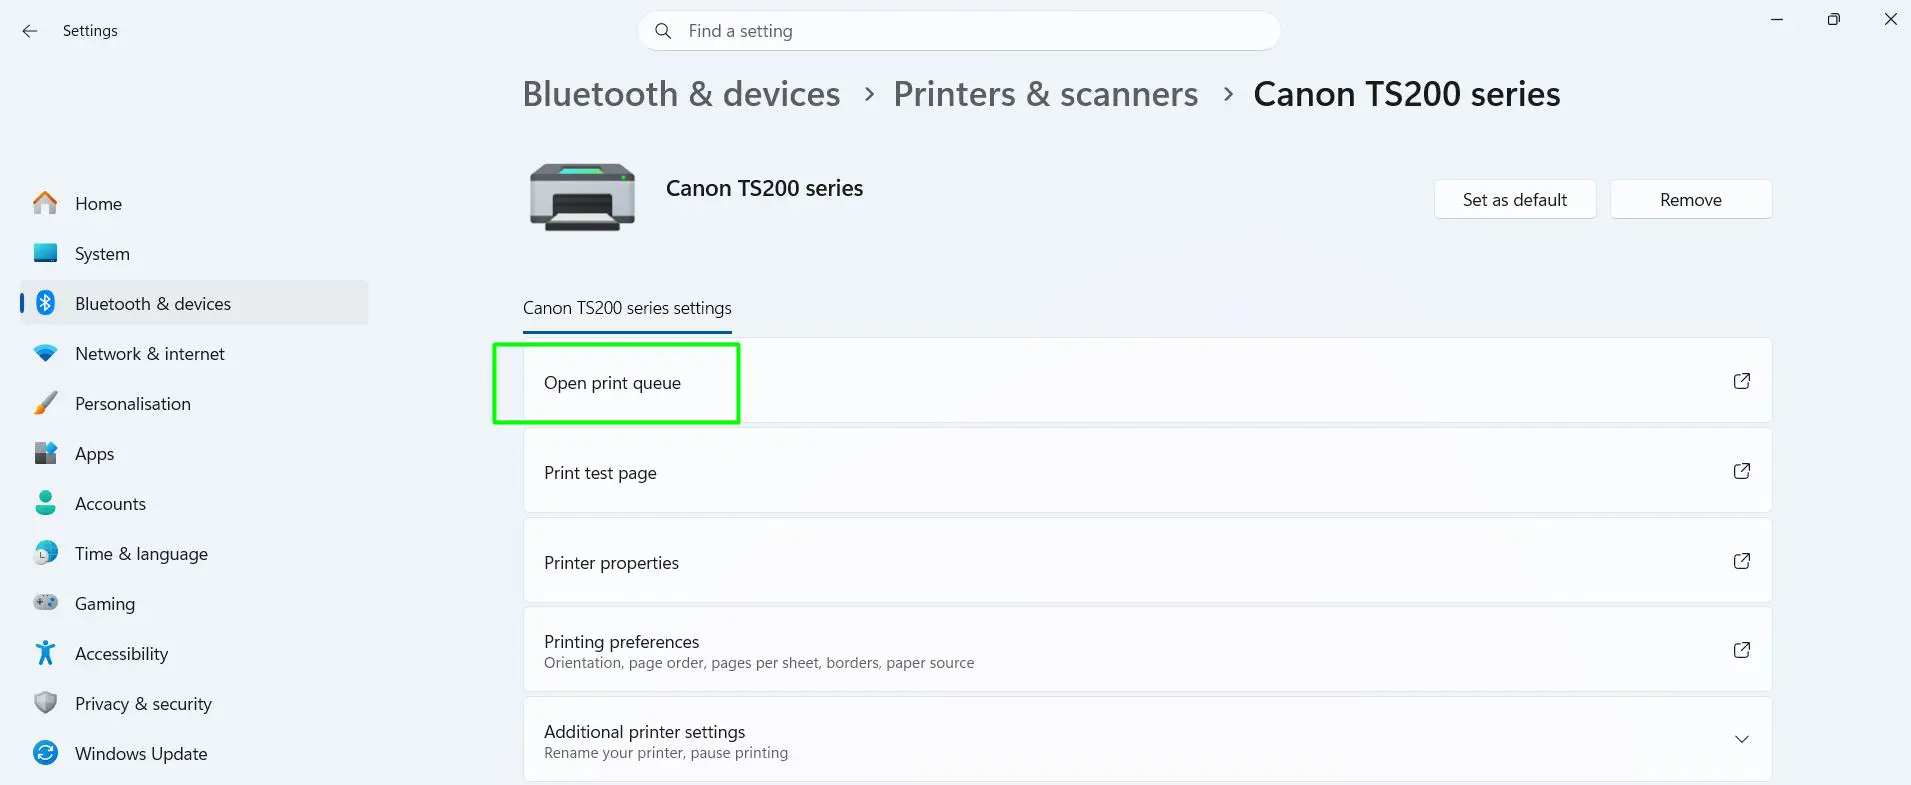
Task: Click the Privacy & security shield icon
Action: (45, 703)
